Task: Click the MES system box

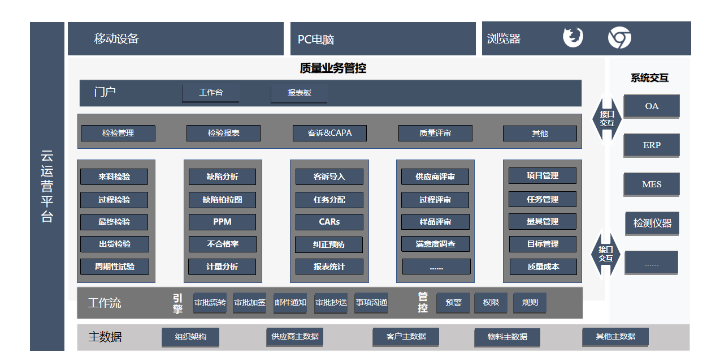Action: click(x=652, y=184)
